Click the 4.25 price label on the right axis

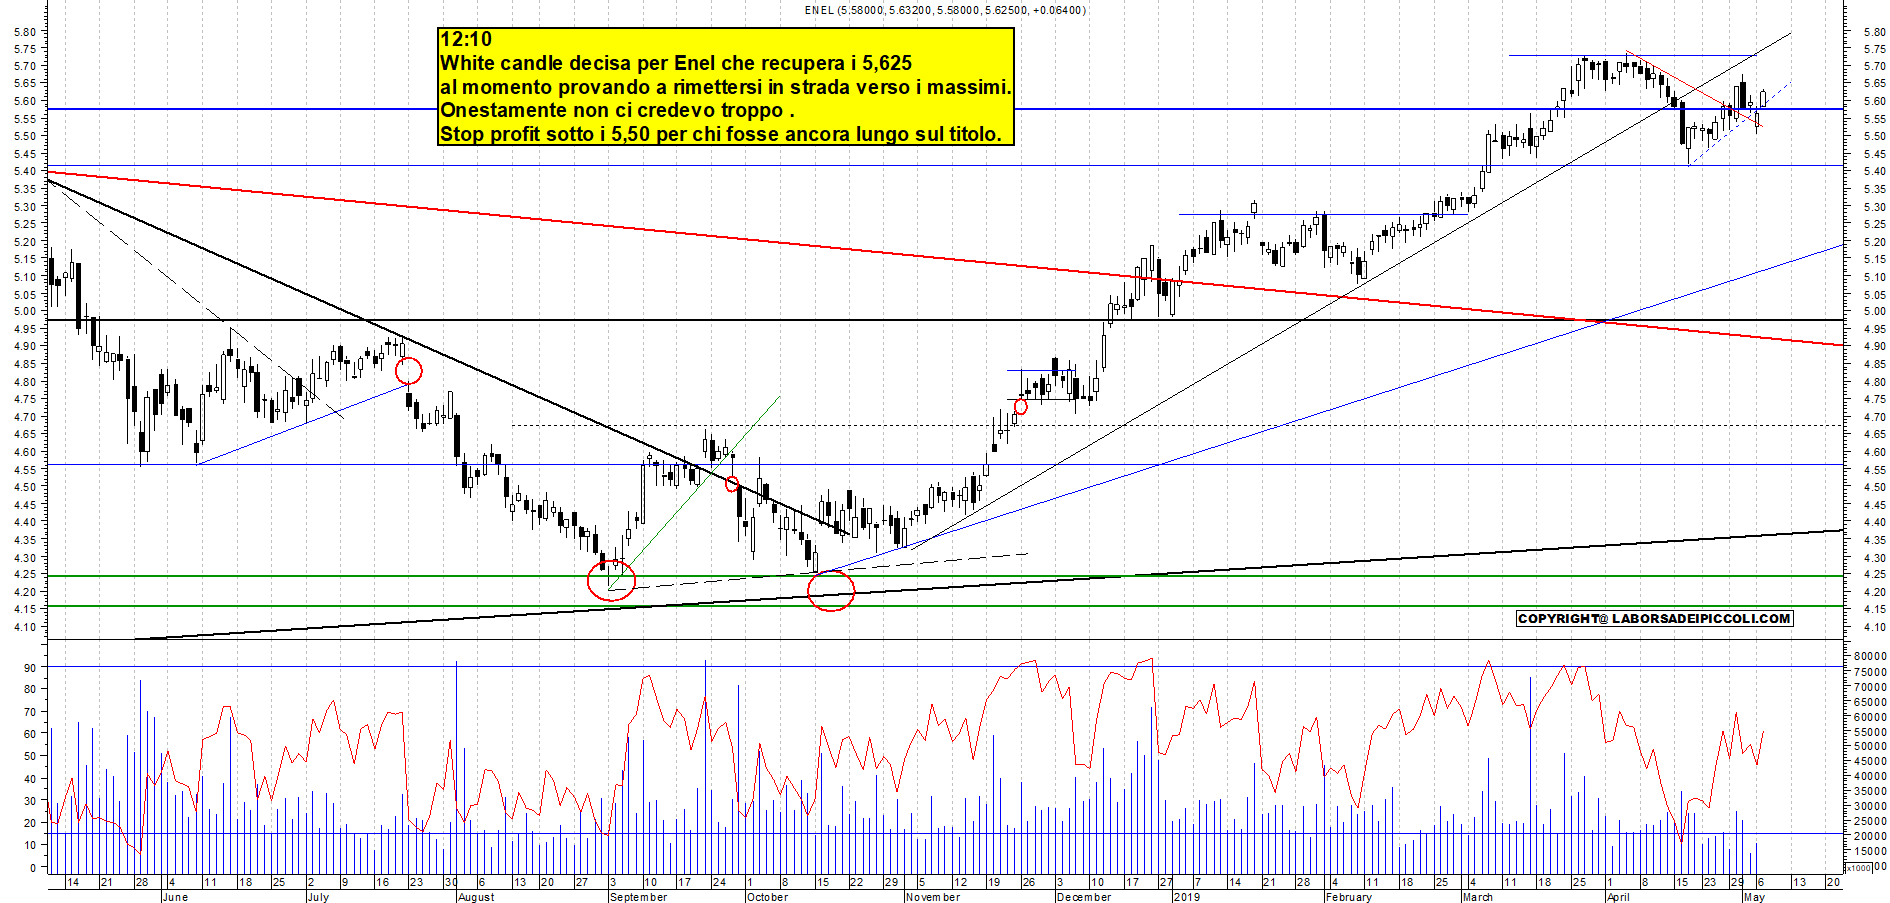pos(1874,575)
